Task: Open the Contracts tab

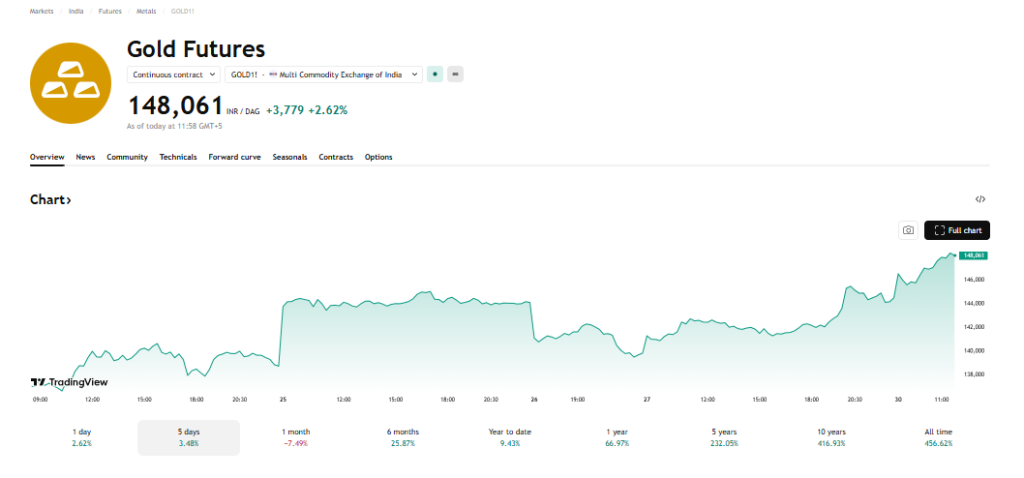Action: pyautogui.click(x=336, y=157)
